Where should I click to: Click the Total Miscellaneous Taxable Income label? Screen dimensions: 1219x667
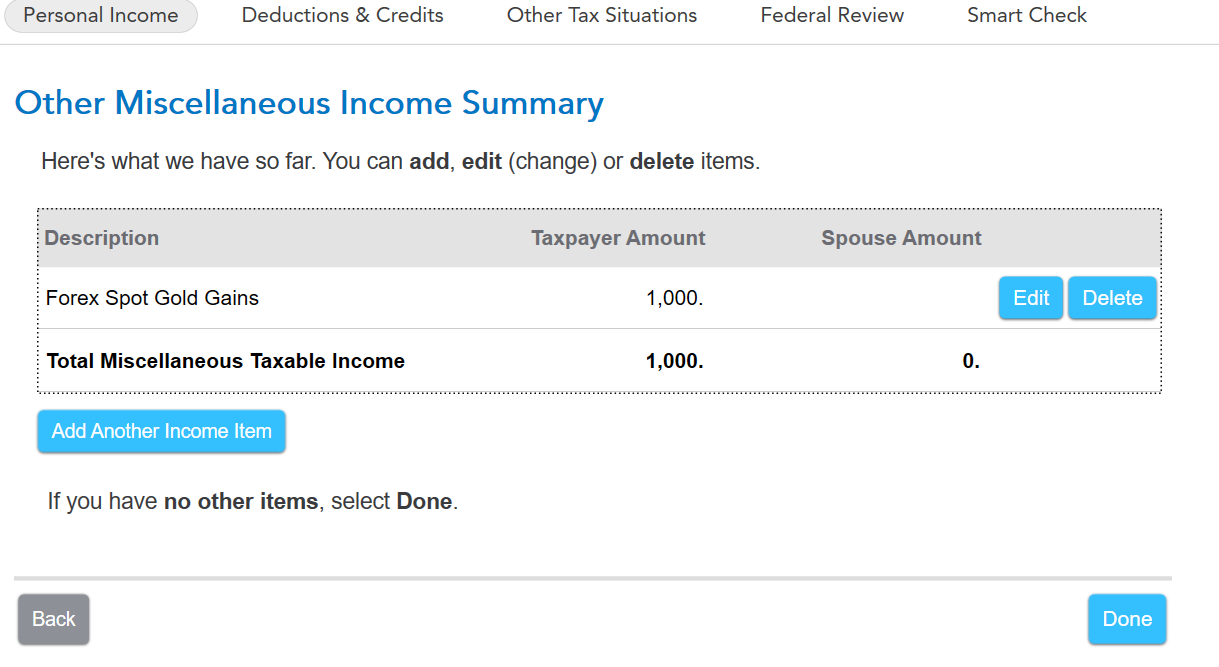pos(226,361)
